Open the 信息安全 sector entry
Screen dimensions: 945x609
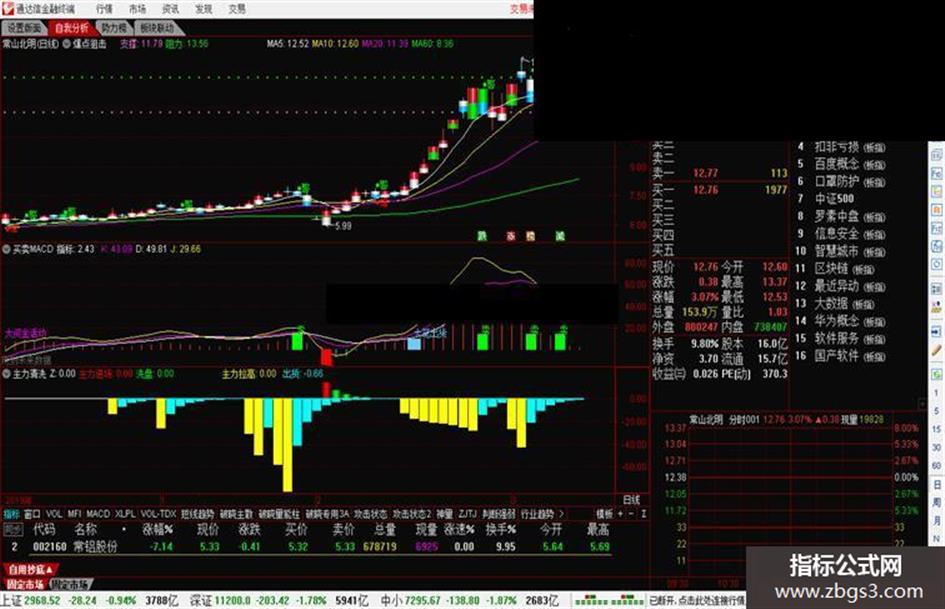pos(850,233)
